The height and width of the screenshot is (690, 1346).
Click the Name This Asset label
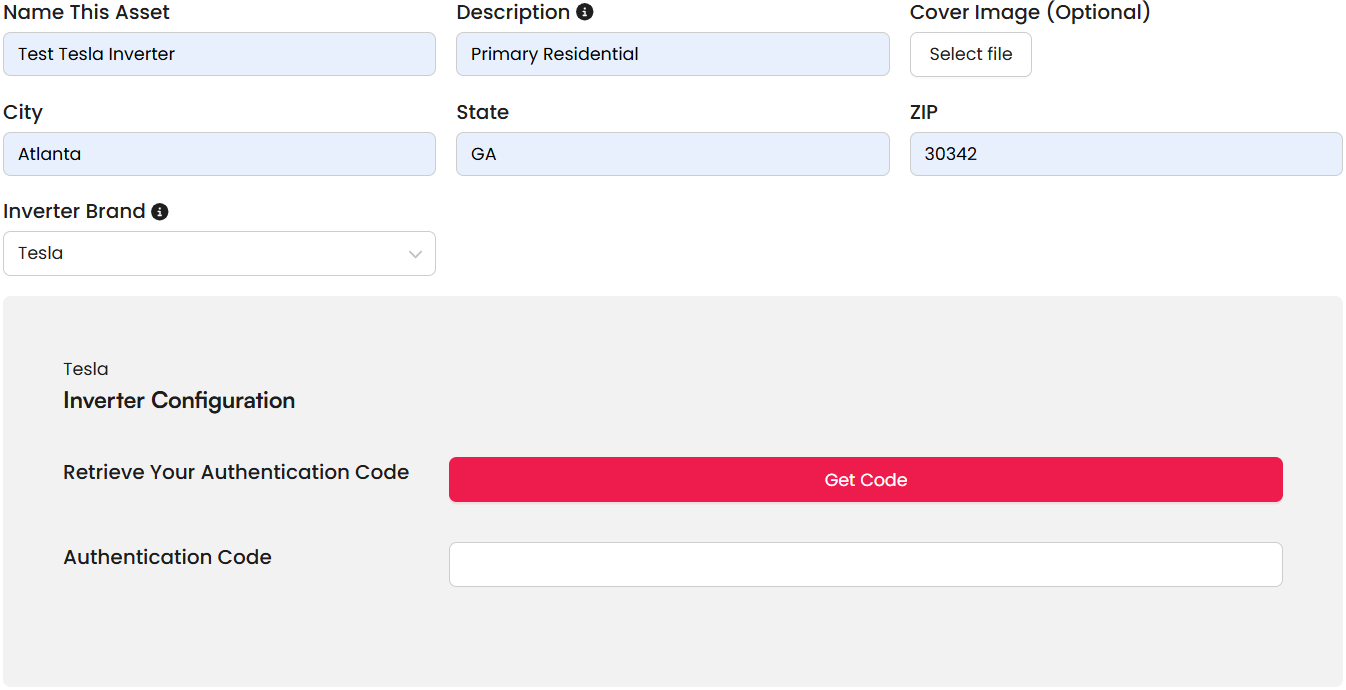tap(87, 12)
